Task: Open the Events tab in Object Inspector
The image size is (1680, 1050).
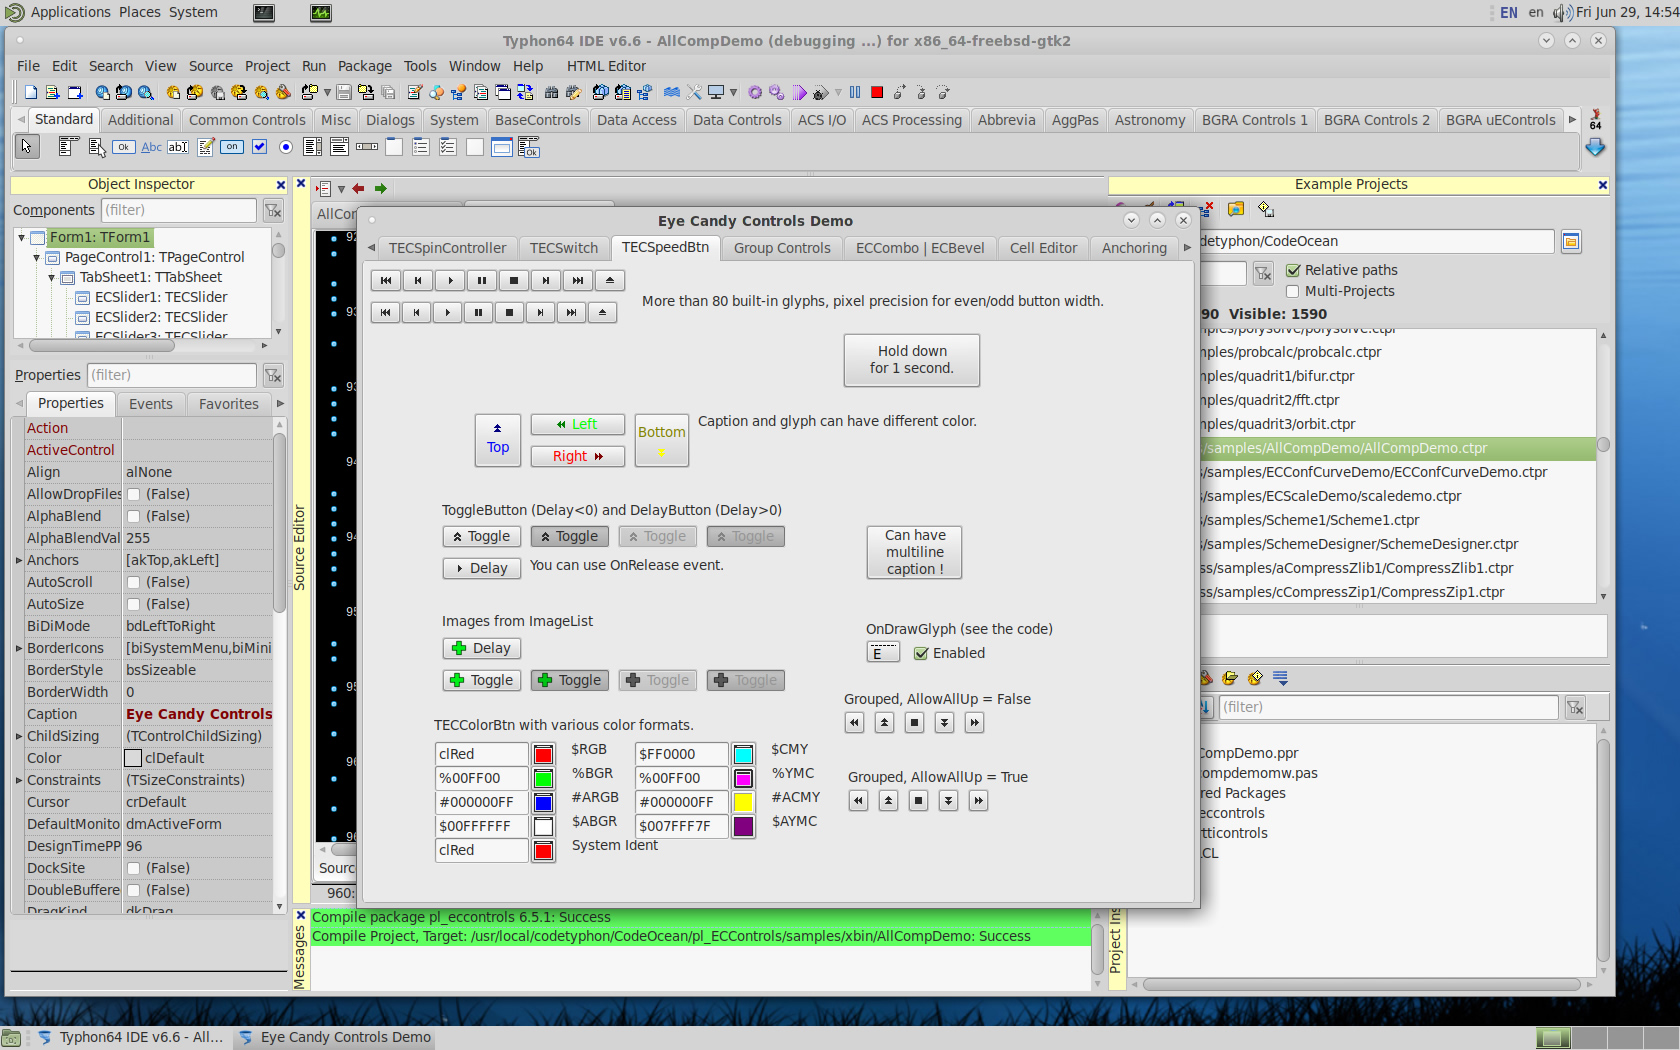Action: coord(151,404)
